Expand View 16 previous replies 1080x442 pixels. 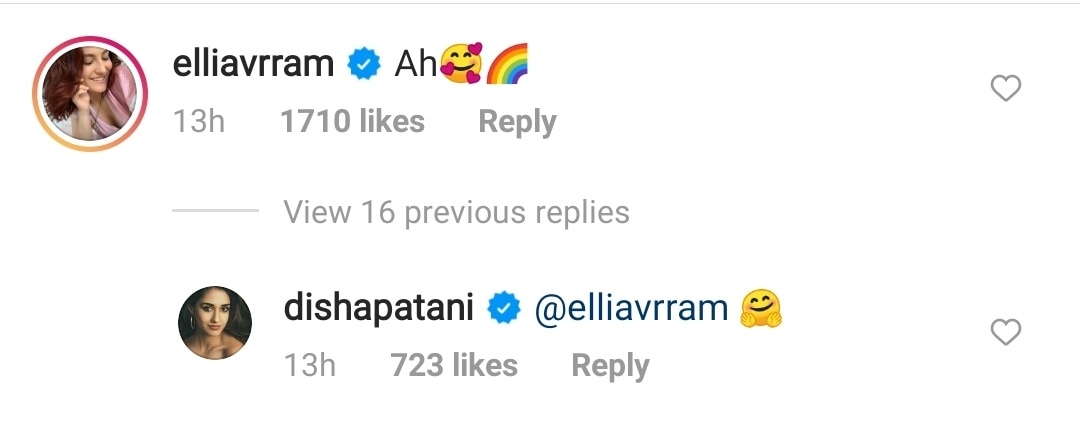click(x=456, y=212)
